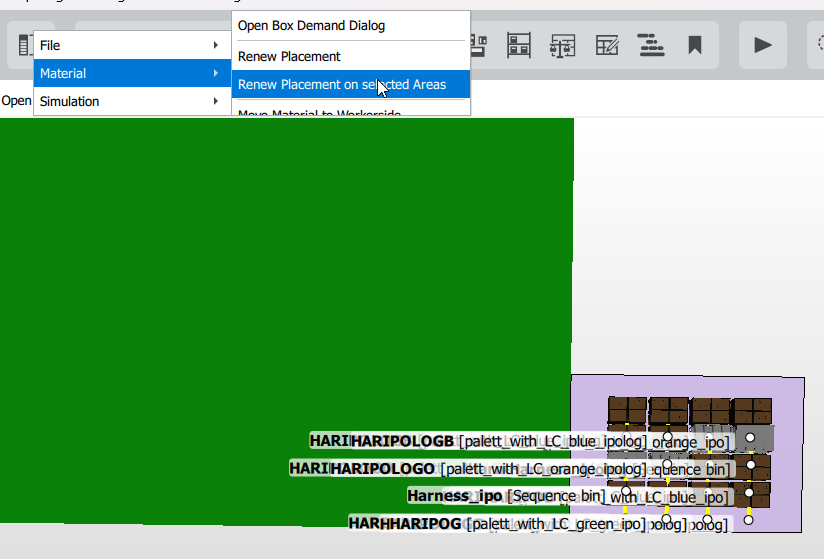This screenshot has height=559, width=824.
Task: Click the stacked bars Gantt icon
Action: tap(651, 45)
